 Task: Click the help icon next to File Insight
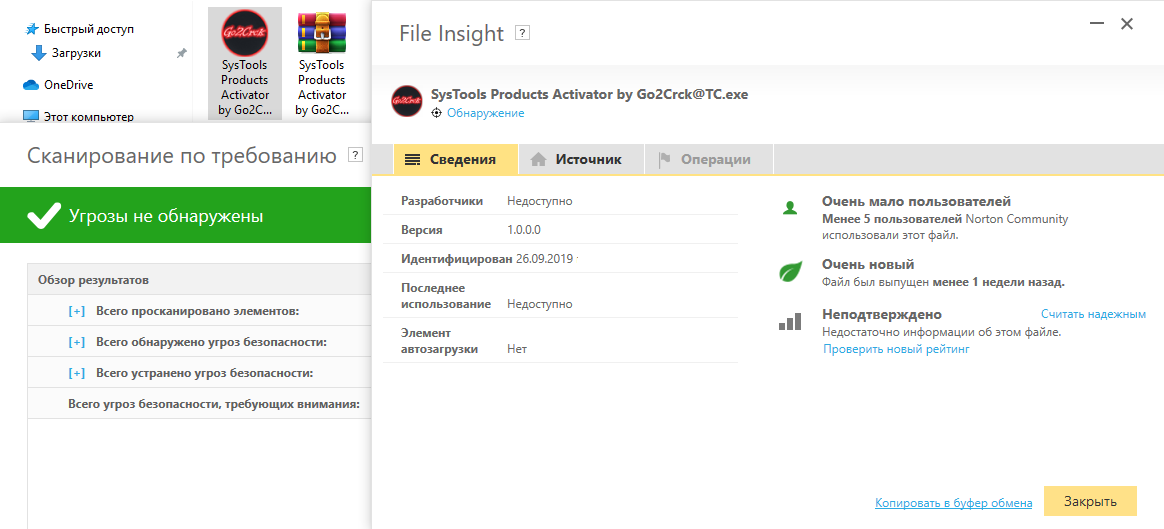click(522, 33)
